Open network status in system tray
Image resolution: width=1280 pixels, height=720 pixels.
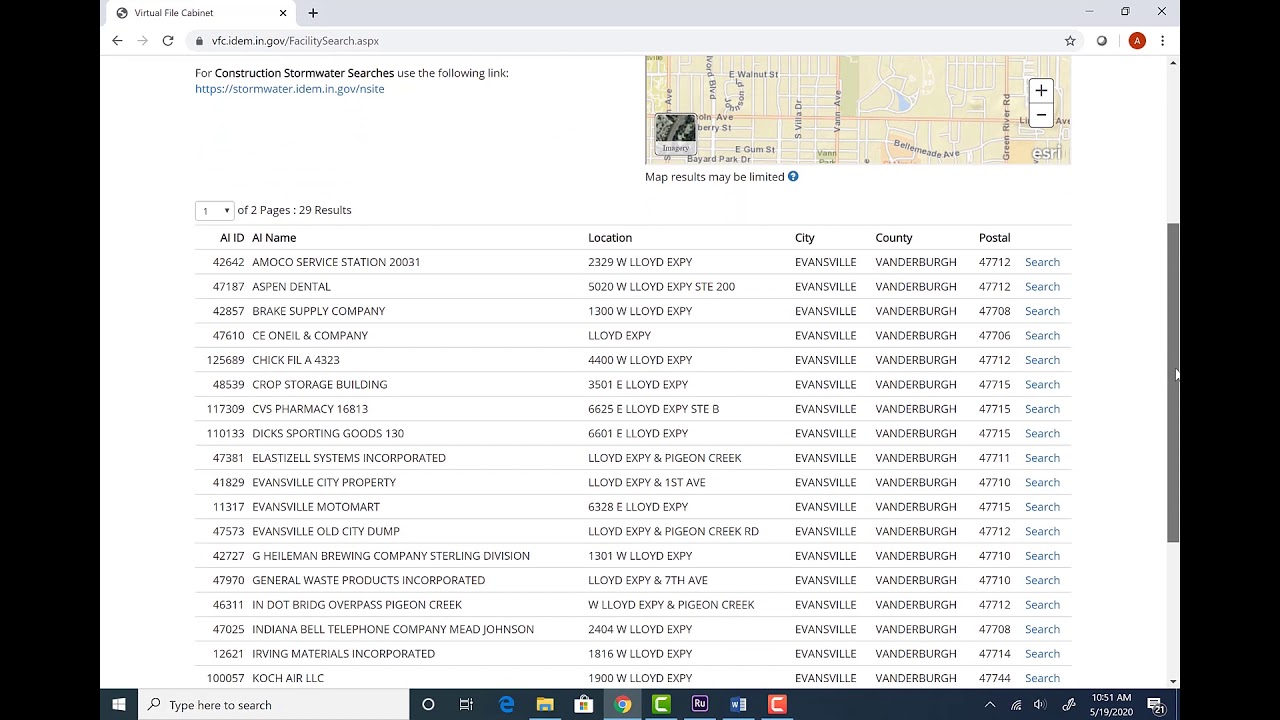[1016, 705]
